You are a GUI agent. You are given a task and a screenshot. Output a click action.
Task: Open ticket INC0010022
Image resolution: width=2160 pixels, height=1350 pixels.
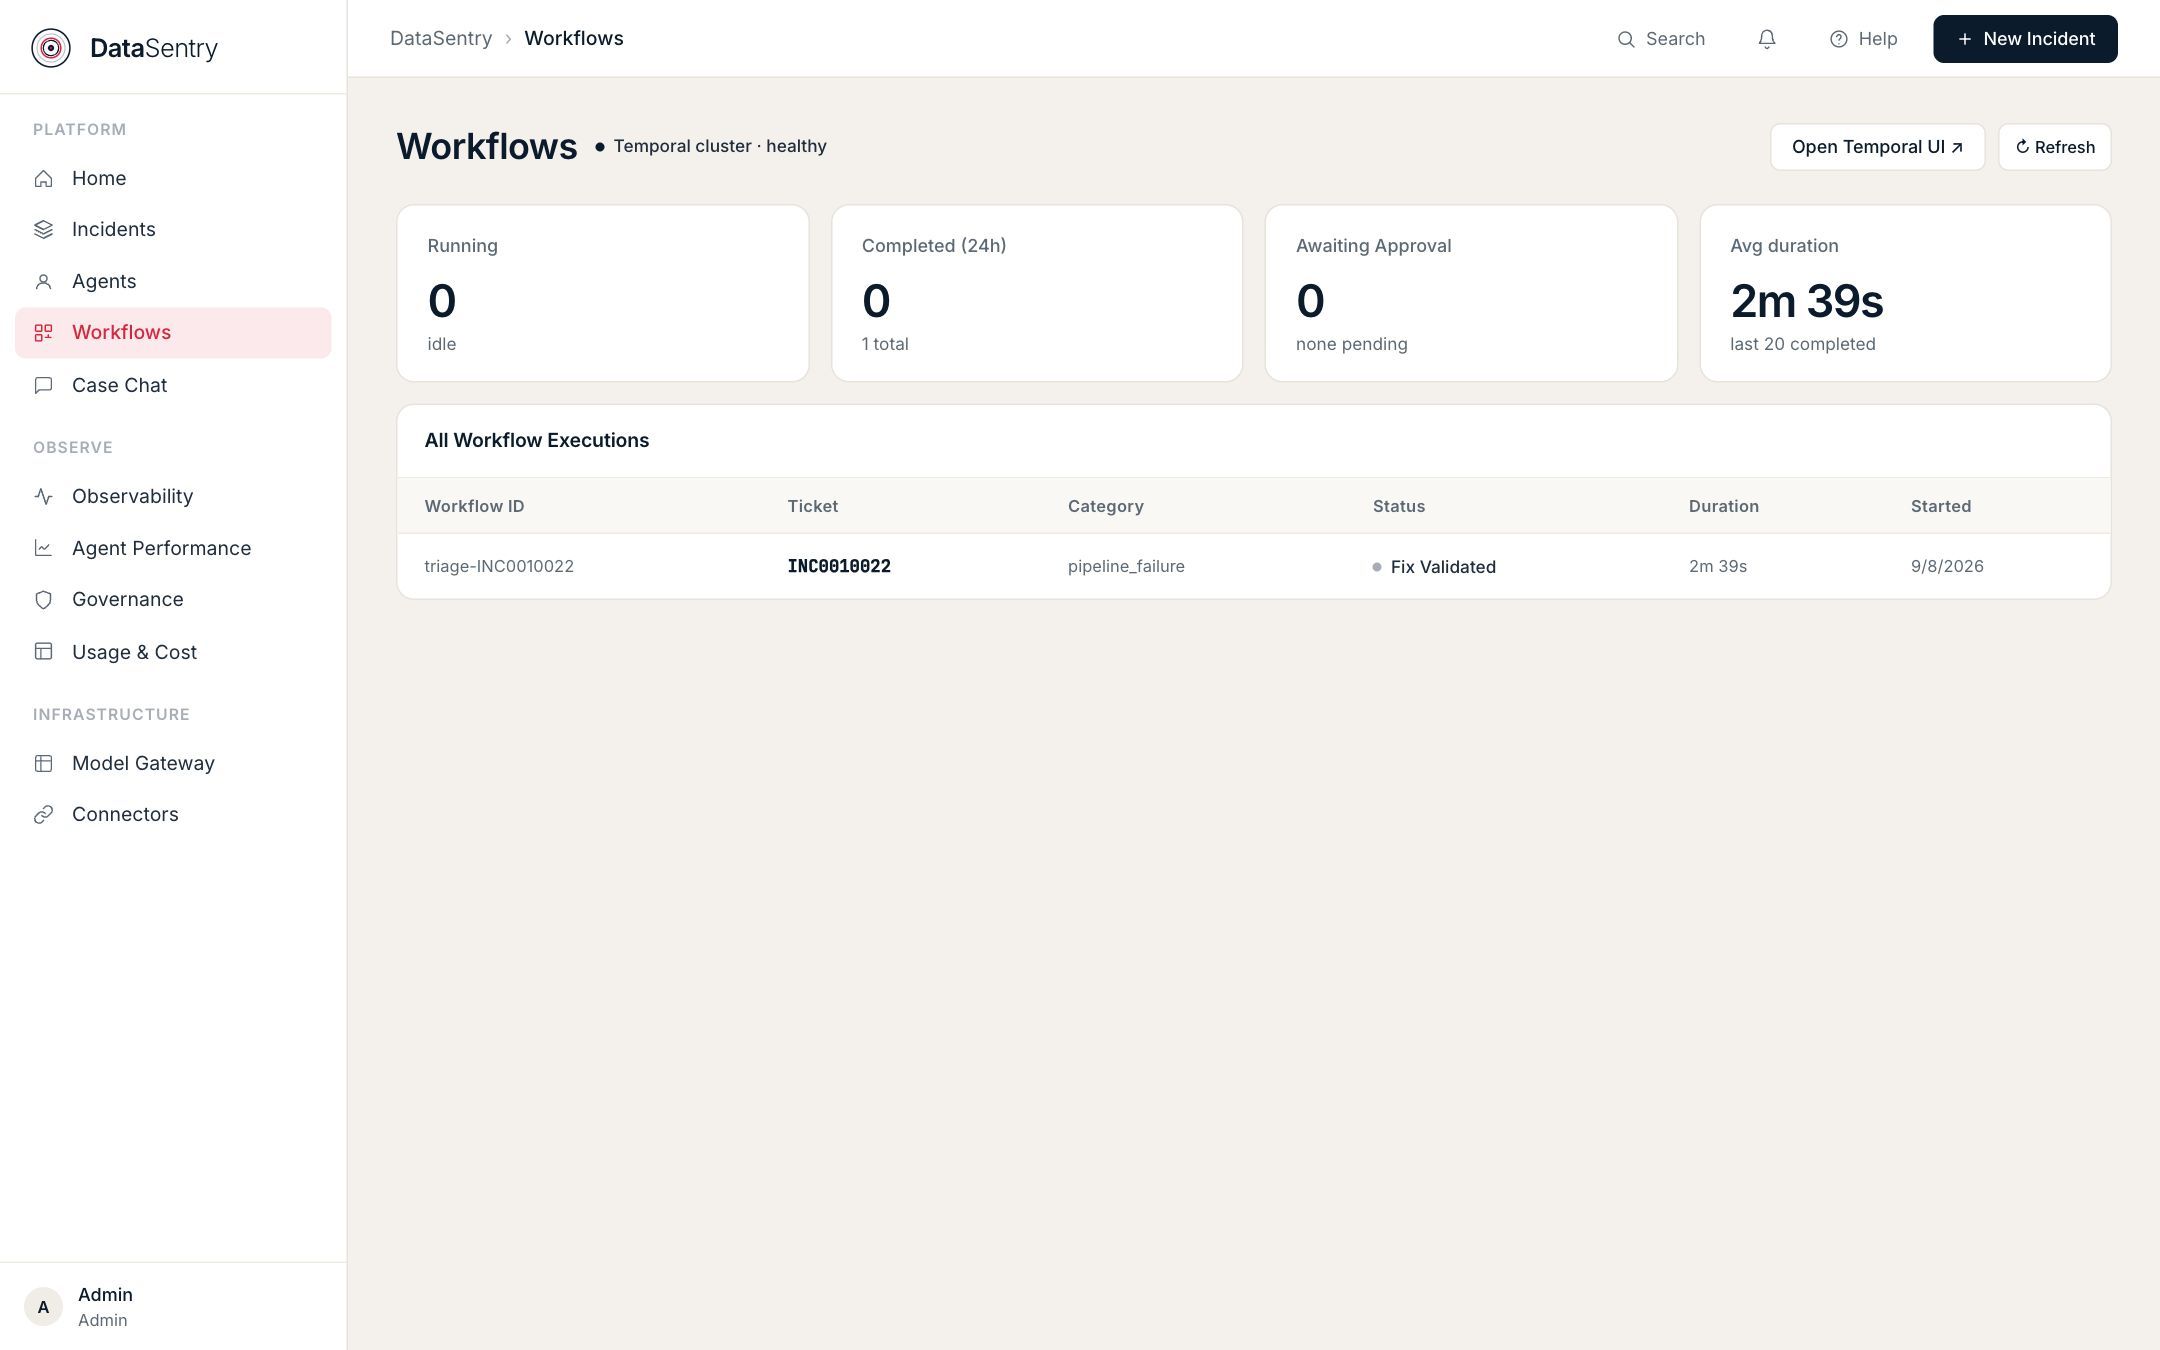coord(839,566)
